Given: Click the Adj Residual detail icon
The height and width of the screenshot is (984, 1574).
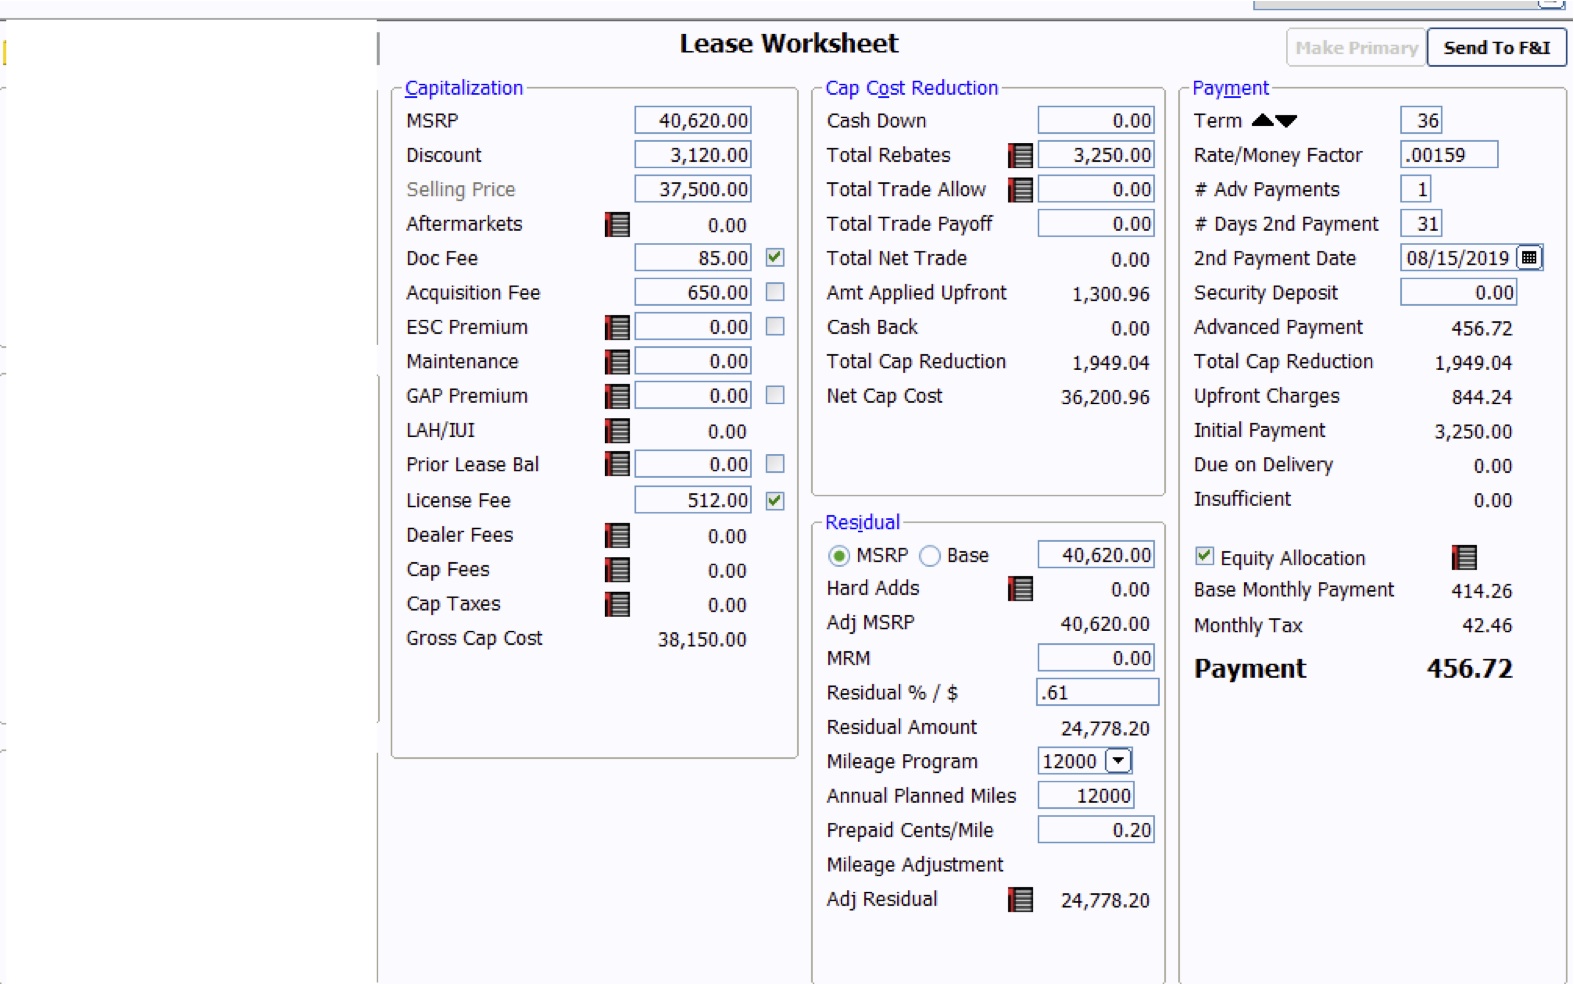Looking at the screenshot, I should coord(1020,900).
